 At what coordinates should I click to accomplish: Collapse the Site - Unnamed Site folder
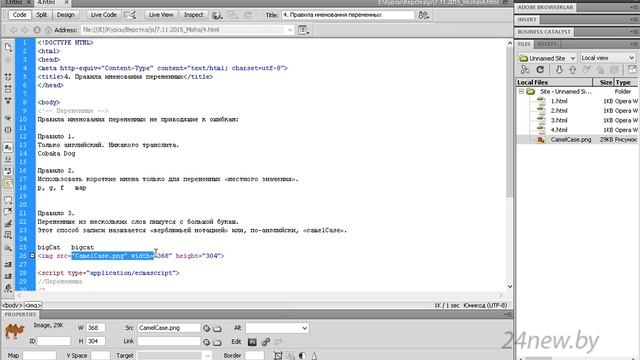[521, 92]
